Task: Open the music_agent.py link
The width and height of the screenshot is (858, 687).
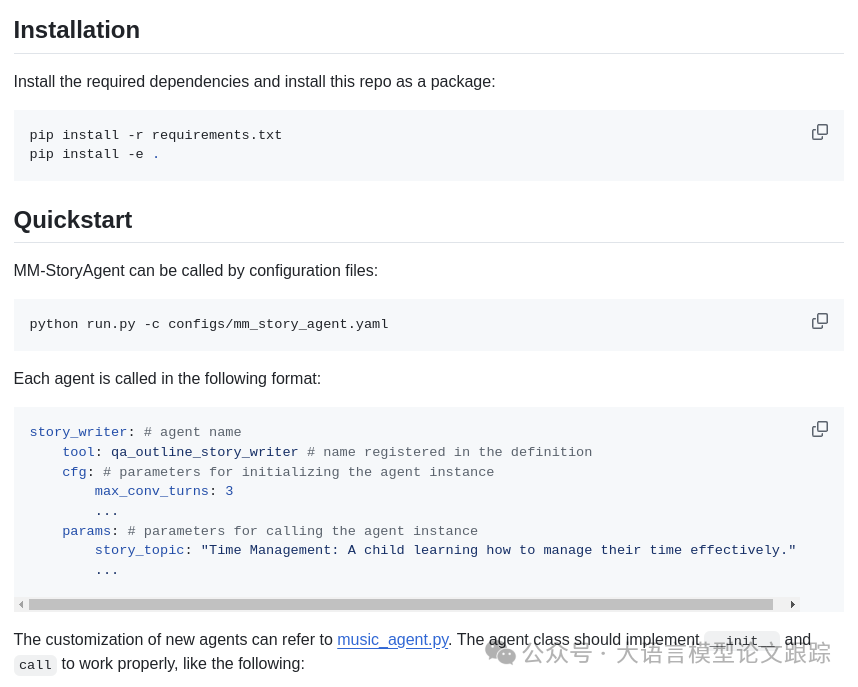Action: (392, 640)
